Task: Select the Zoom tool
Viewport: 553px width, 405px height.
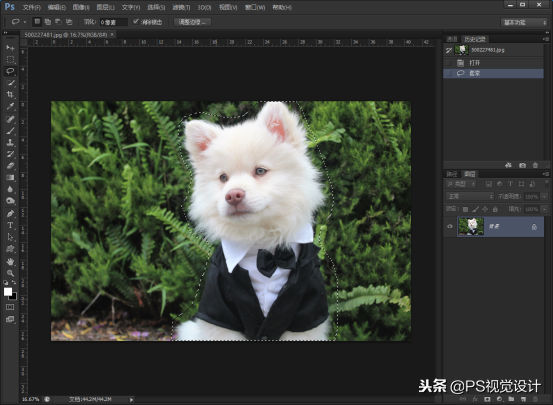Action: (10, 273)
